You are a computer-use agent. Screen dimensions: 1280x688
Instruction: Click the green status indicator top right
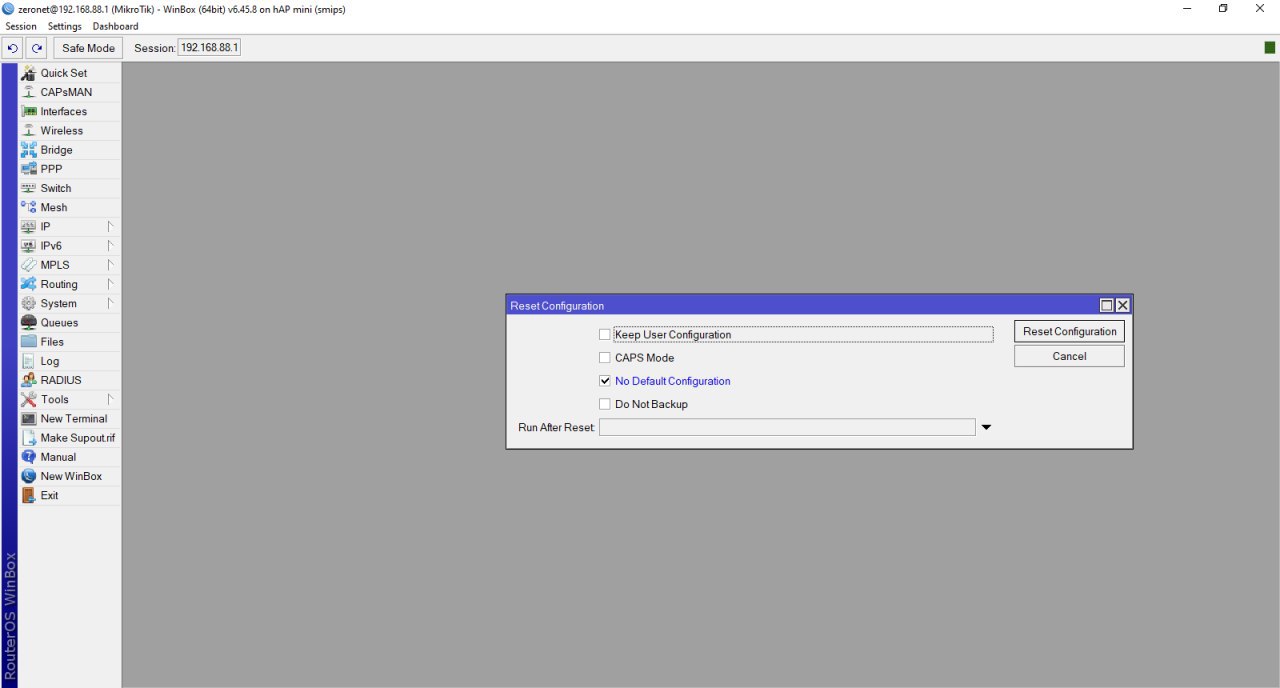point(1270,48)
